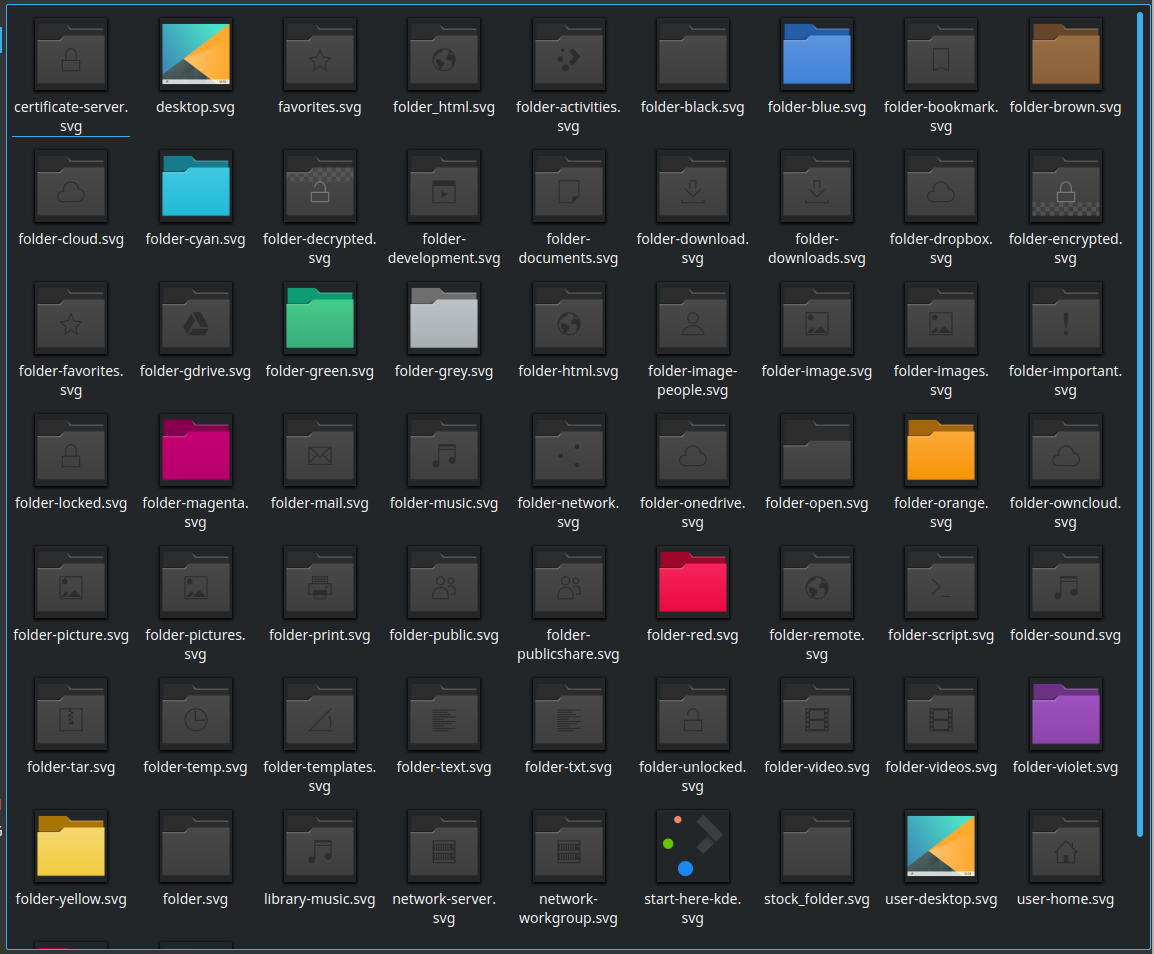Select folder-activities.svg icon
Image resolution: width=1154 pixels, height=954 pixels.
point(568,54)
